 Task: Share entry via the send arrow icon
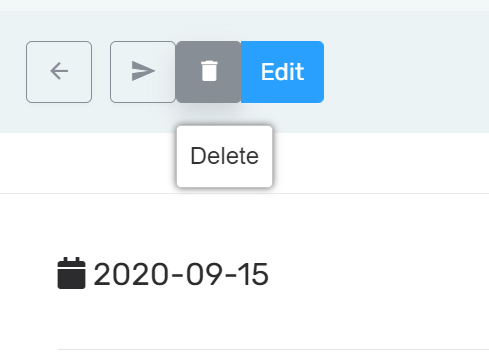pos(143,71)
